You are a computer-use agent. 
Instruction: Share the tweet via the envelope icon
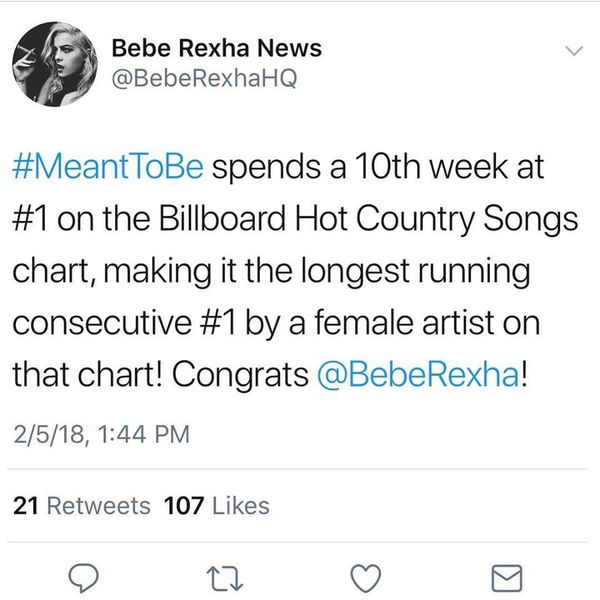[x=507, y=578]
